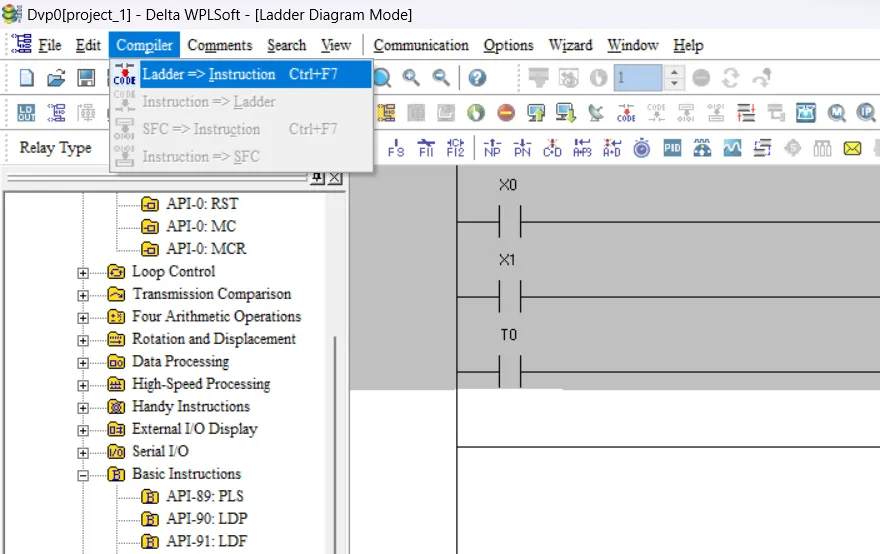Pin the instruction tree panel

click(317, 177)
